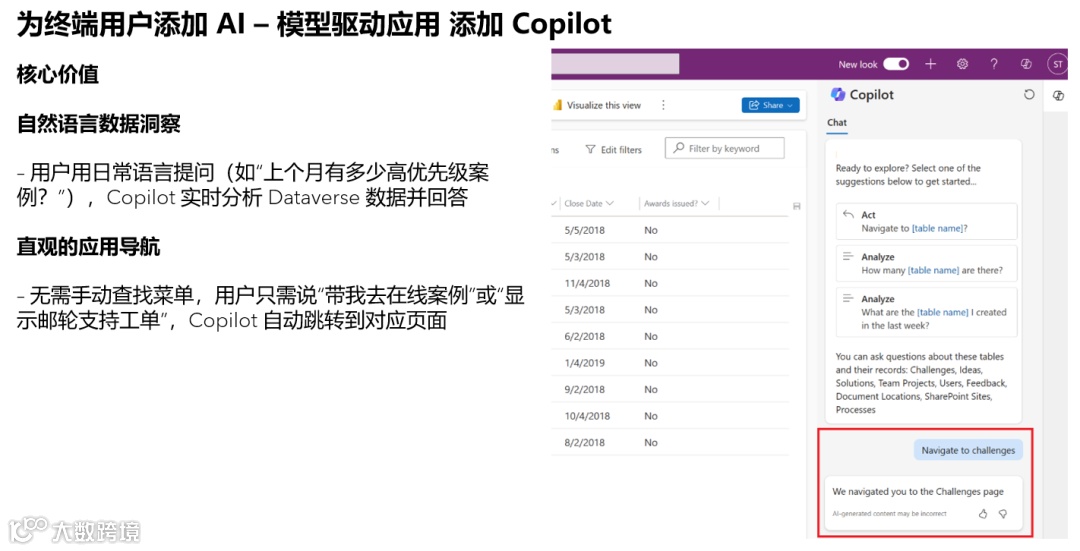Click the row dated 5/5/2018

(x=669, y=230)
